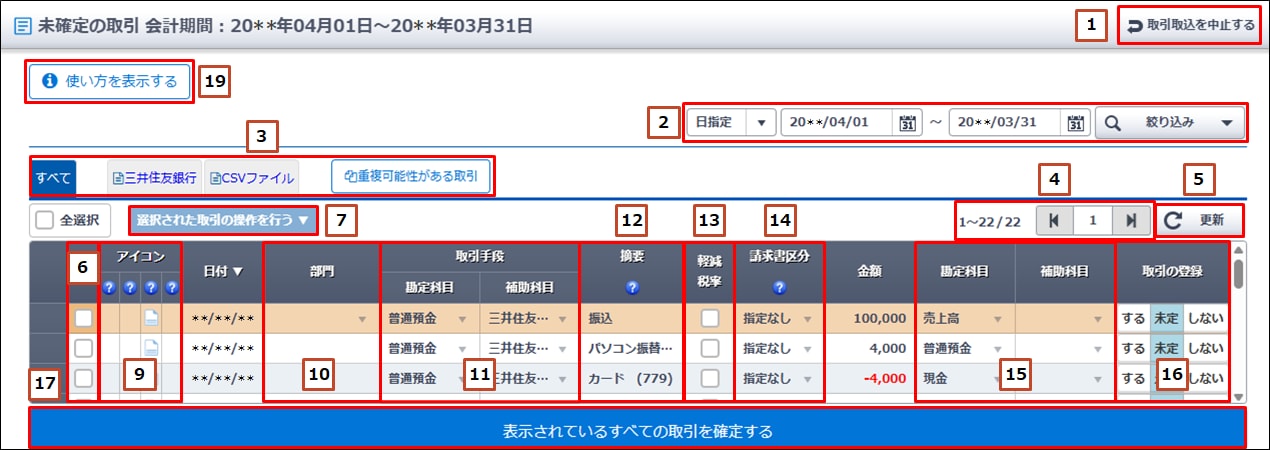This screenshot has width=1270, height=450.
Task: Show 重複可能性がある取引
Action: pyautogui.click(x=411, y=176)
